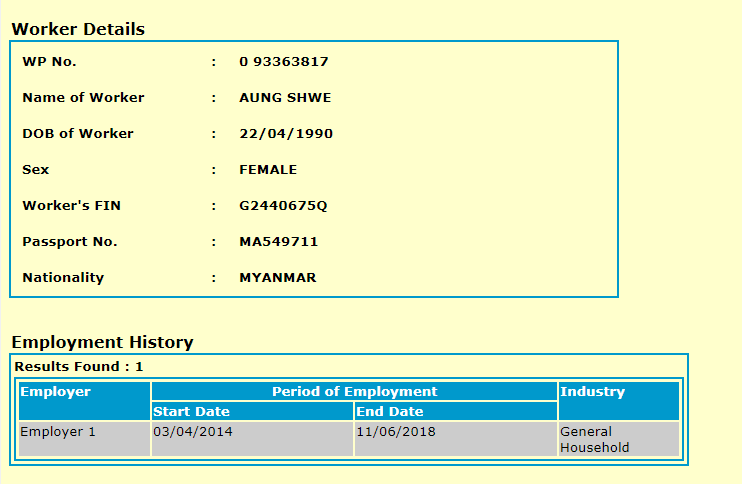Click the Worker Details heading
The width and height of the screenshot is (742, 484).
pos(78,29)
